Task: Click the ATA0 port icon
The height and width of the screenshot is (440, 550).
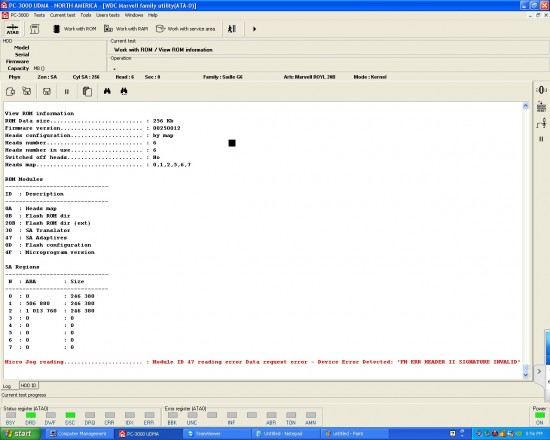Action: point(13,29)
